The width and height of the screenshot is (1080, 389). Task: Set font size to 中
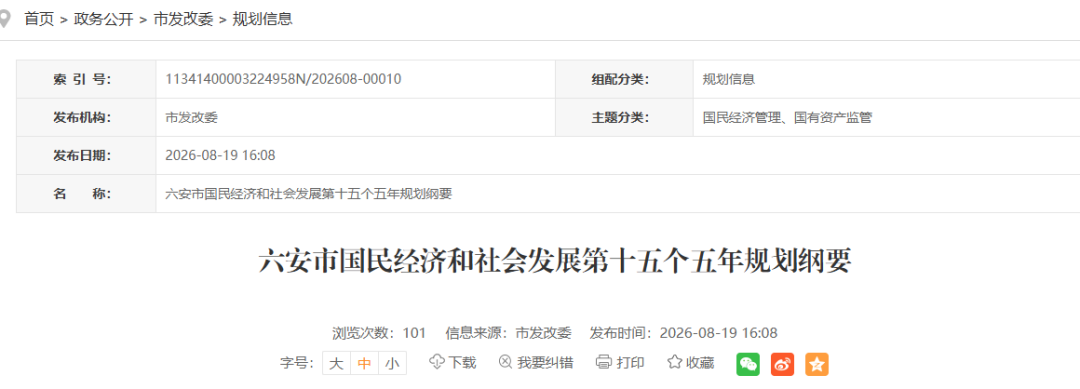(364, 363)
